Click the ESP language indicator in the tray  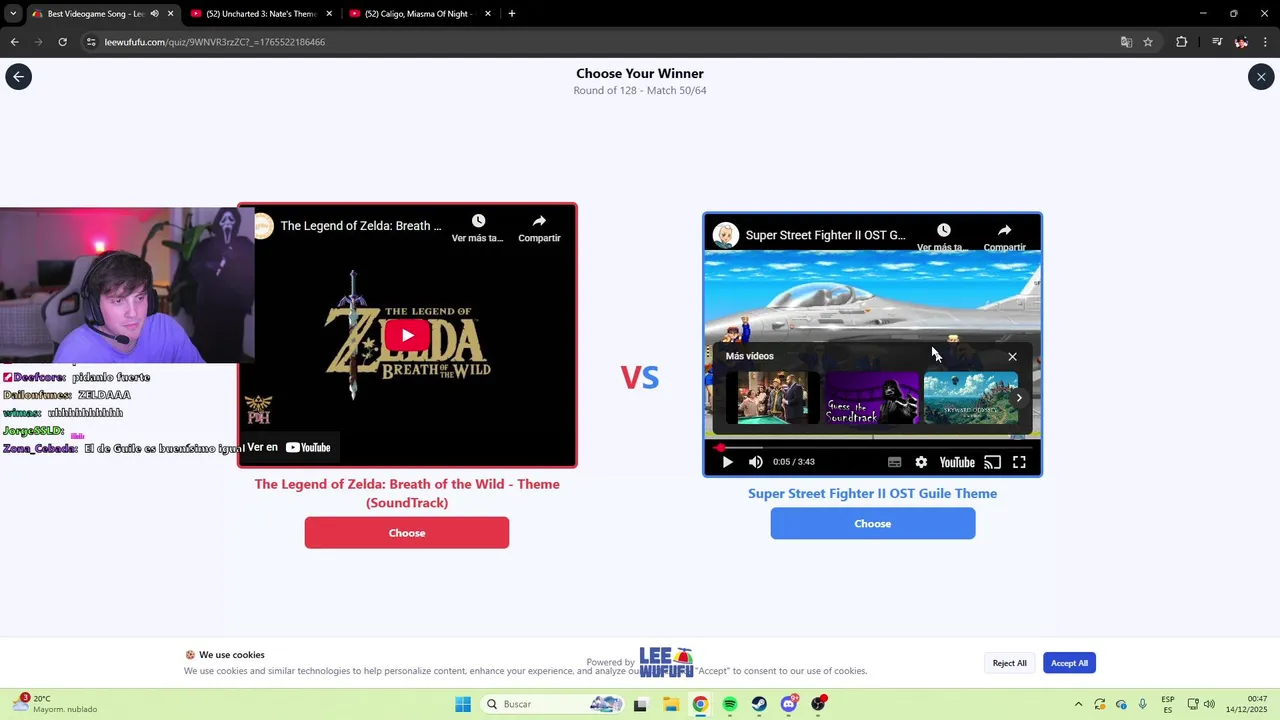tap(1168, 704)
